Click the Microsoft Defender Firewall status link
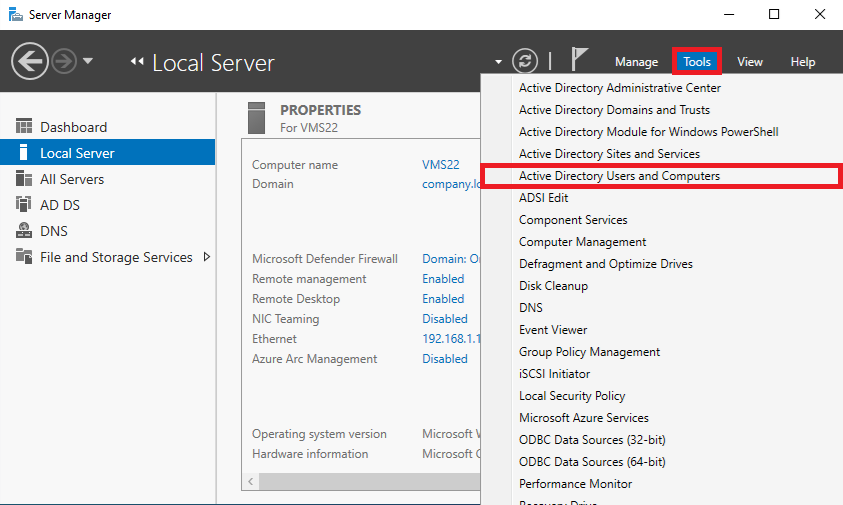Screen dimensions: 843x505 click(x=451, y=259)
